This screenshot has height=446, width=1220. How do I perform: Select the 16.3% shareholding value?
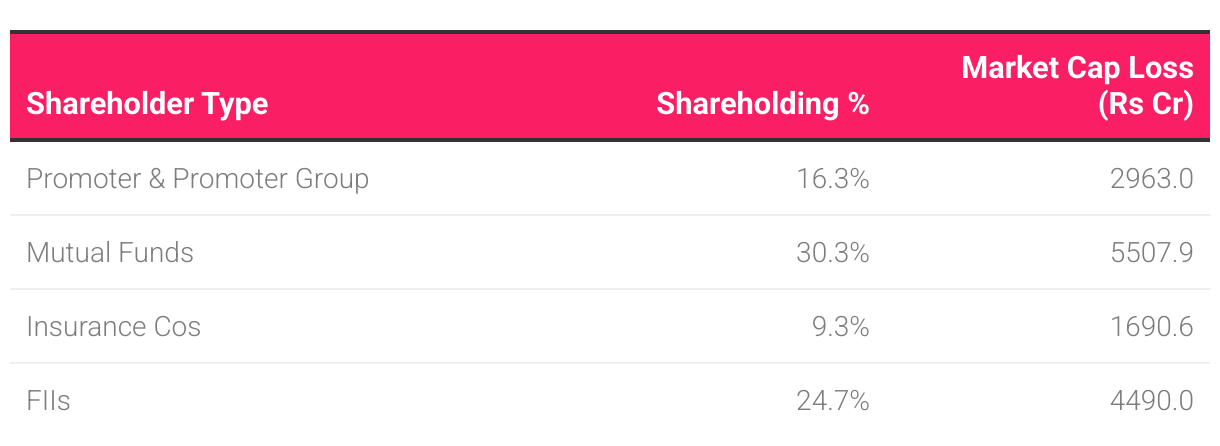(x=832, y=179)
